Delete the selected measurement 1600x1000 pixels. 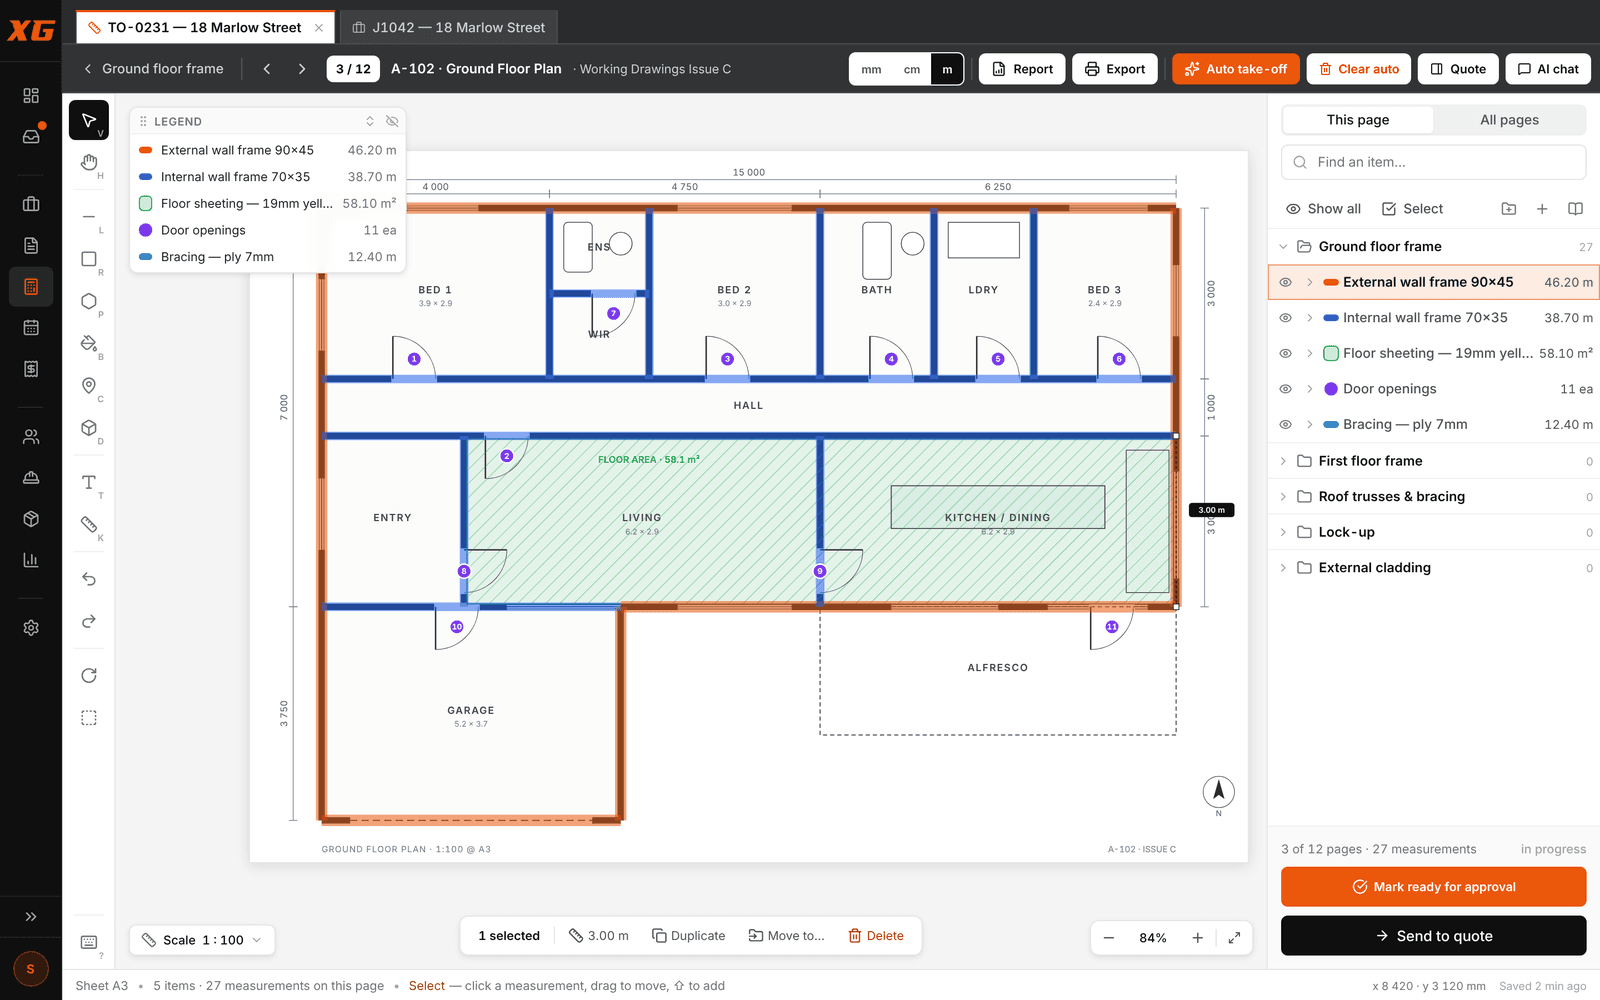[876, 936]
